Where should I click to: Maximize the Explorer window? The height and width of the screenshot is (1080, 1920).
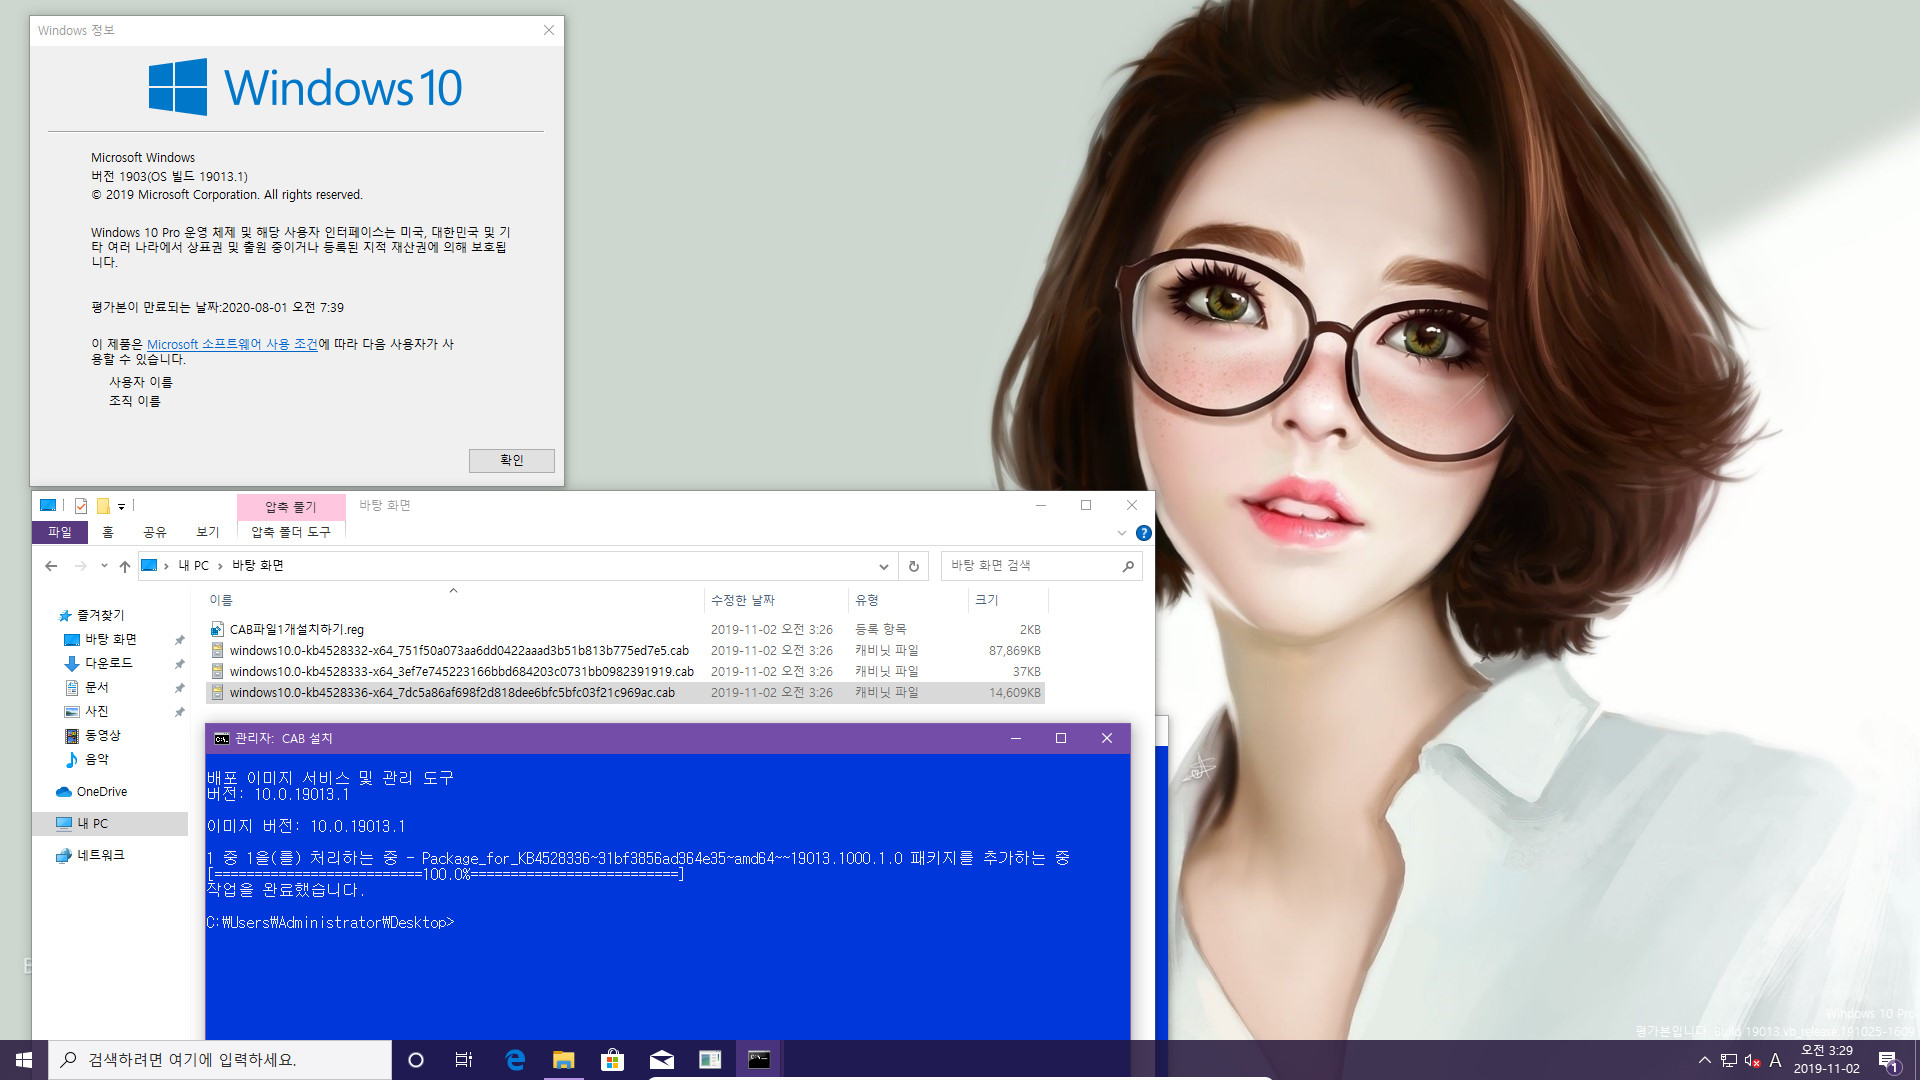pos(1086,505)
